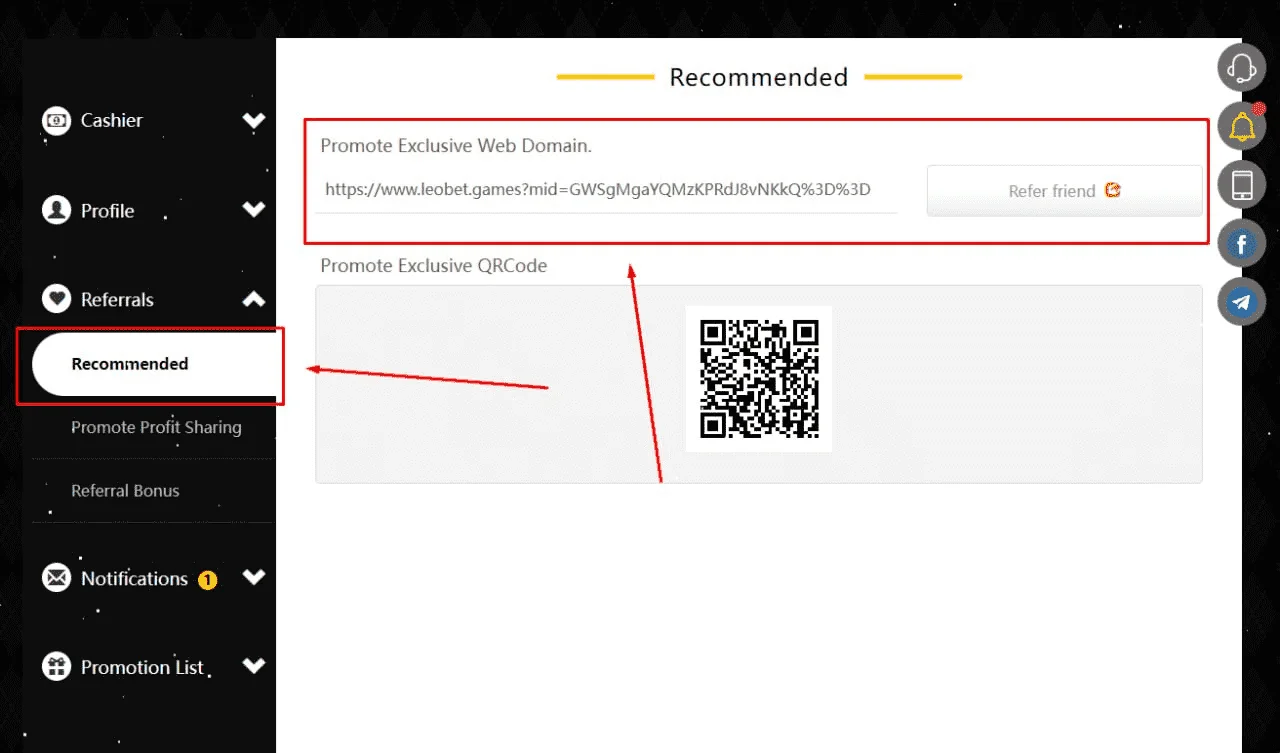Click the 'Promote Exclusive Web Domain.' label
Viewport: 1280px width, 753px height.
tap(456, 146)
